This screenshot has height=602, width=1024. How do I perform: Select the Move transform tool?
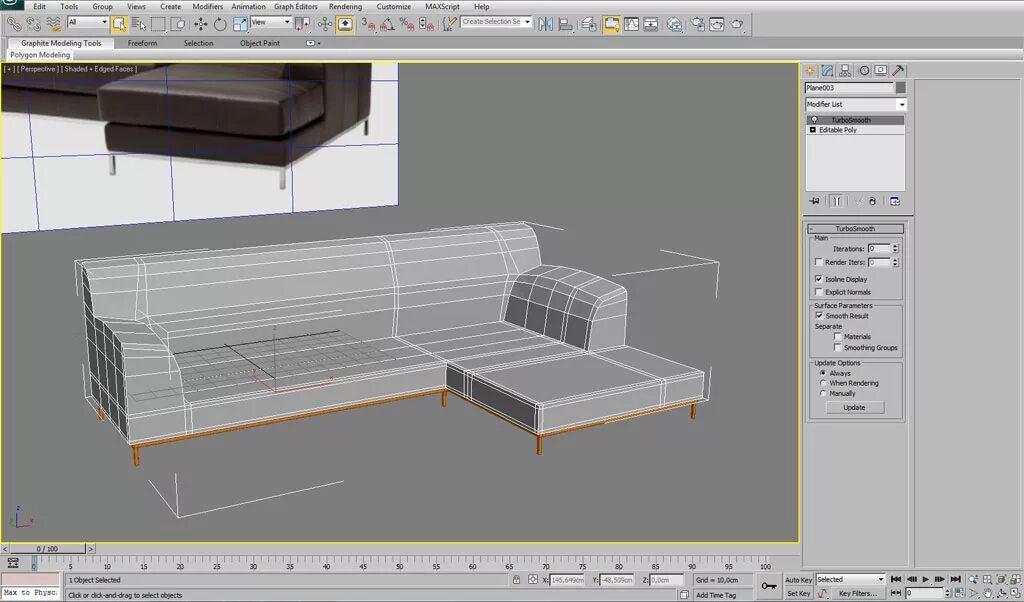(x=201, y=23)
